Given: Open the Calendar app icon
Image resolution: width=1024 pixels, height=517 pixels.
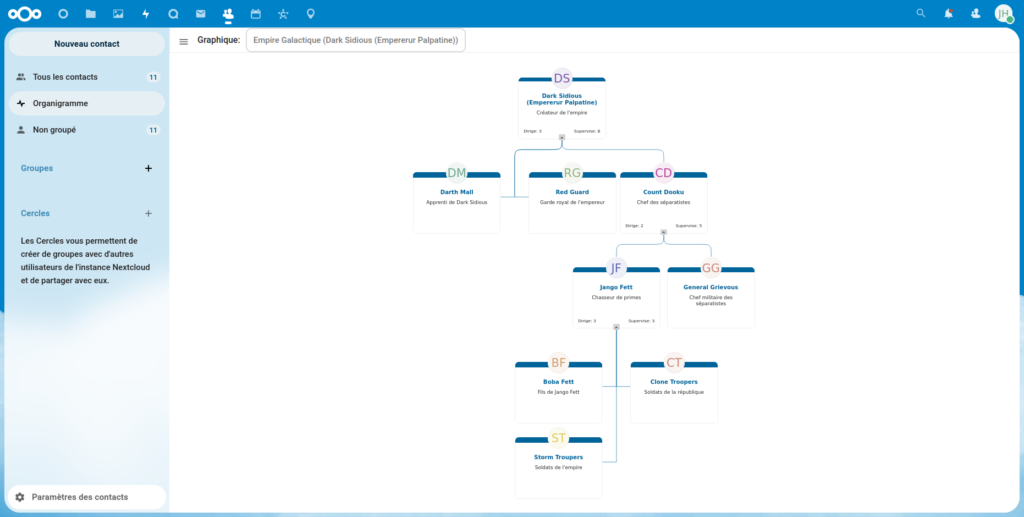Looking at the screenshot, I should pyautogui.click(x=255, y=14).
